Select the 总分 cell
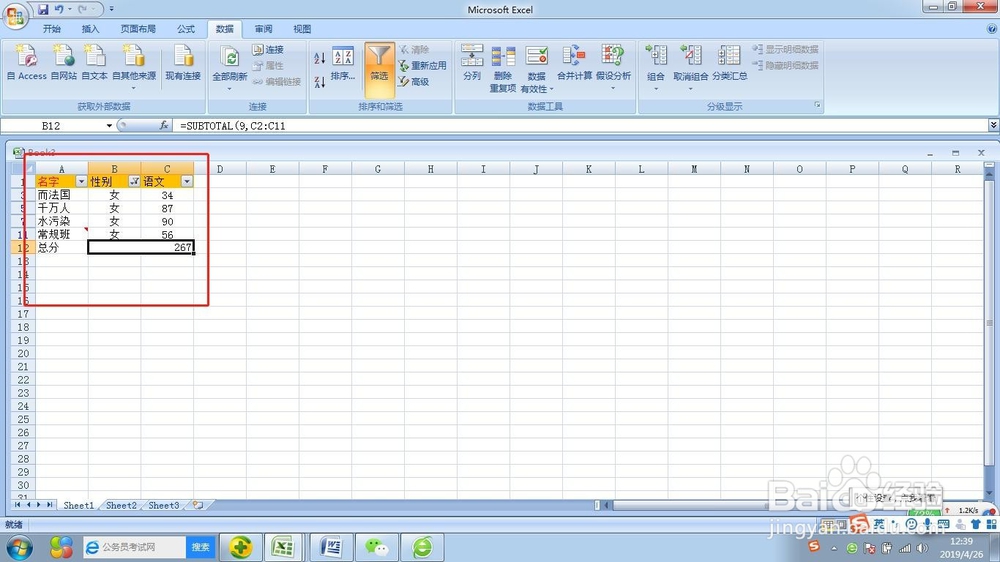The height and width of the screenshot is (562, 1000). pyautogui.click(x=62, y=248)
